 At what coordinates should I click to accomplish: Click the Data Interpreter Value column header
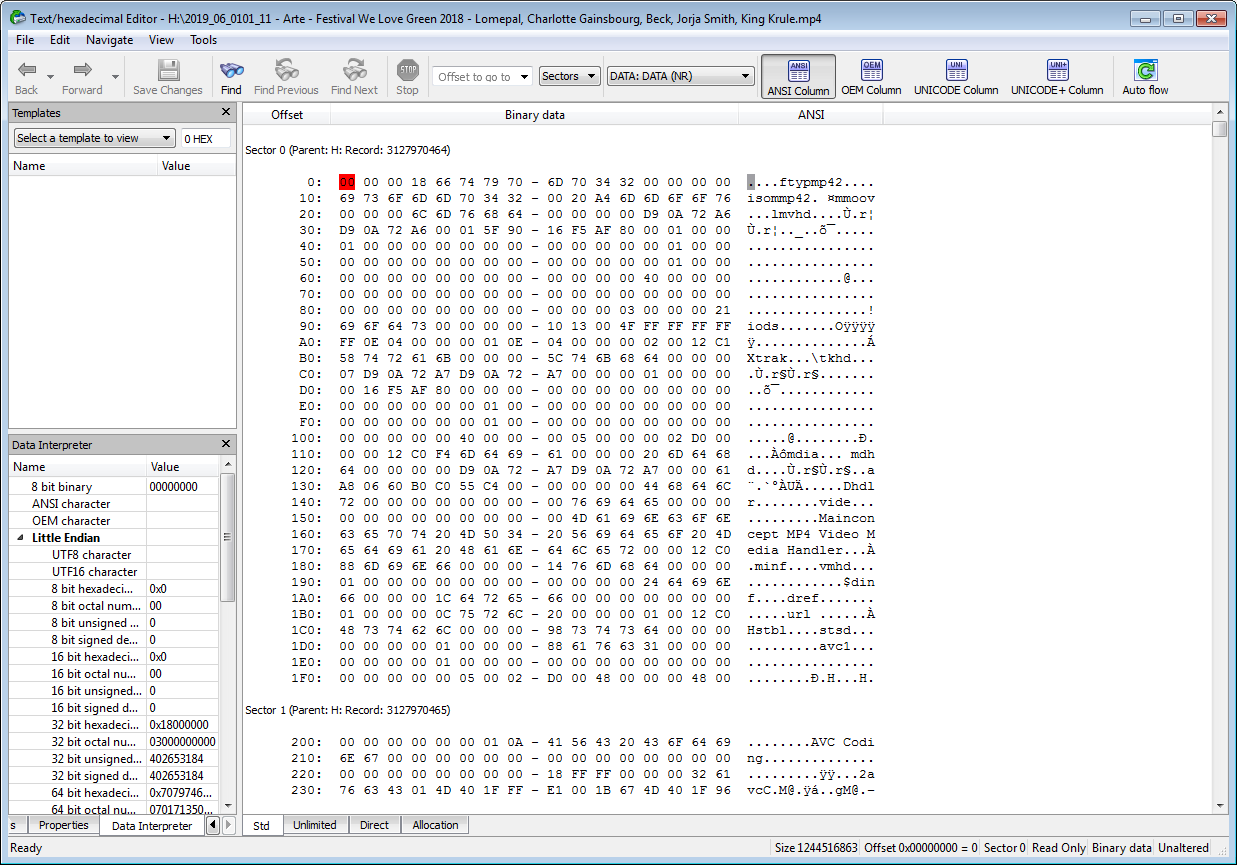click(182, 467)
